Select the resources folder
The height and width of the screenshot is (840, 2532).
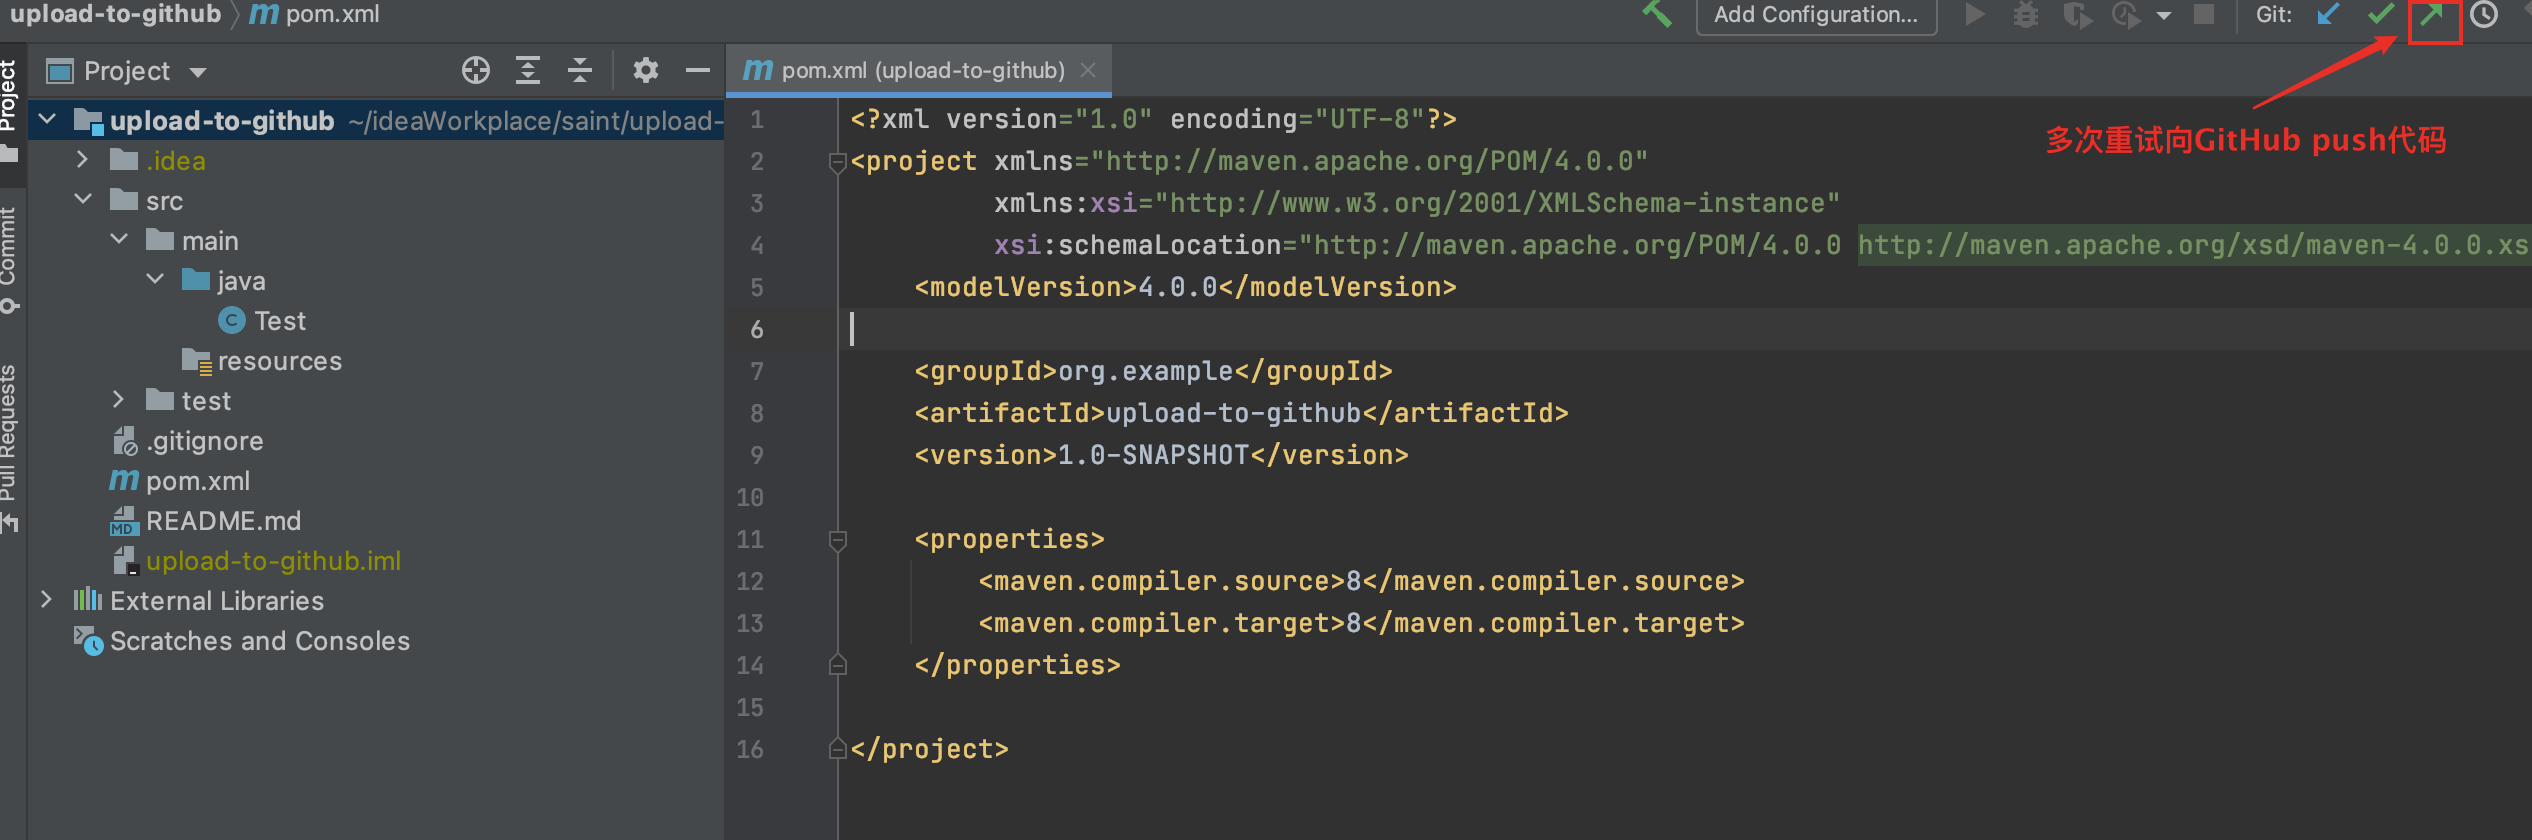[x=262, y=361]
